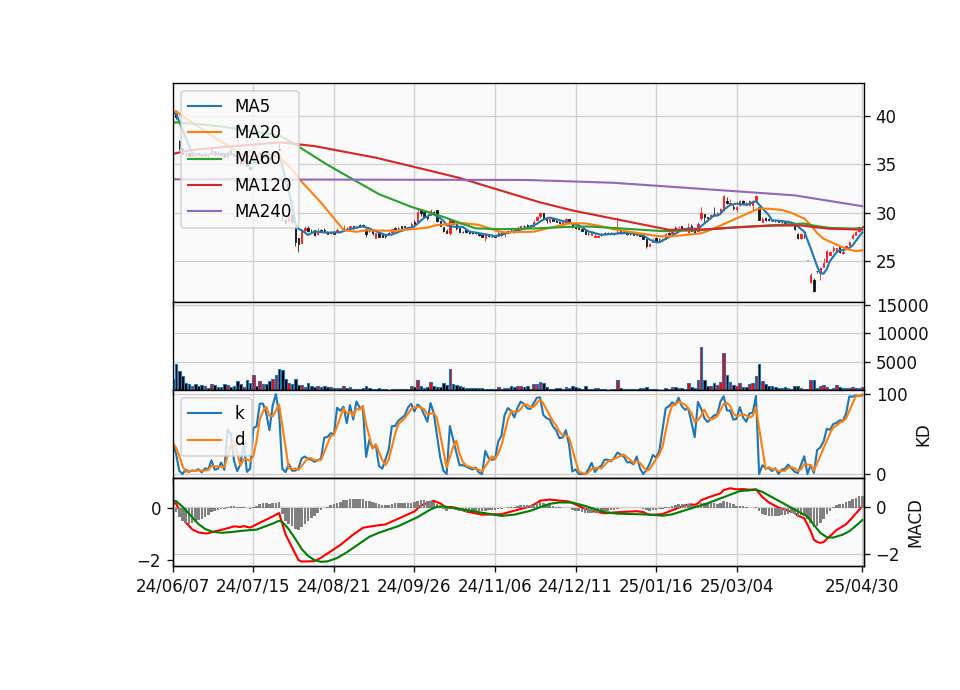Click the 25/03/04 date tick label
The width and height of the screenshot is (960, 690).
coord(737,587)
